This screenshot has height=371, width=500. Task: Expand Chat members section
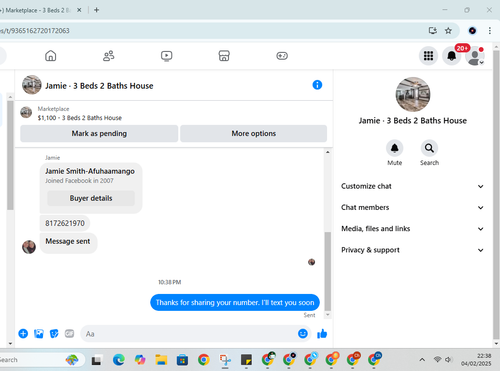(412, 208)
